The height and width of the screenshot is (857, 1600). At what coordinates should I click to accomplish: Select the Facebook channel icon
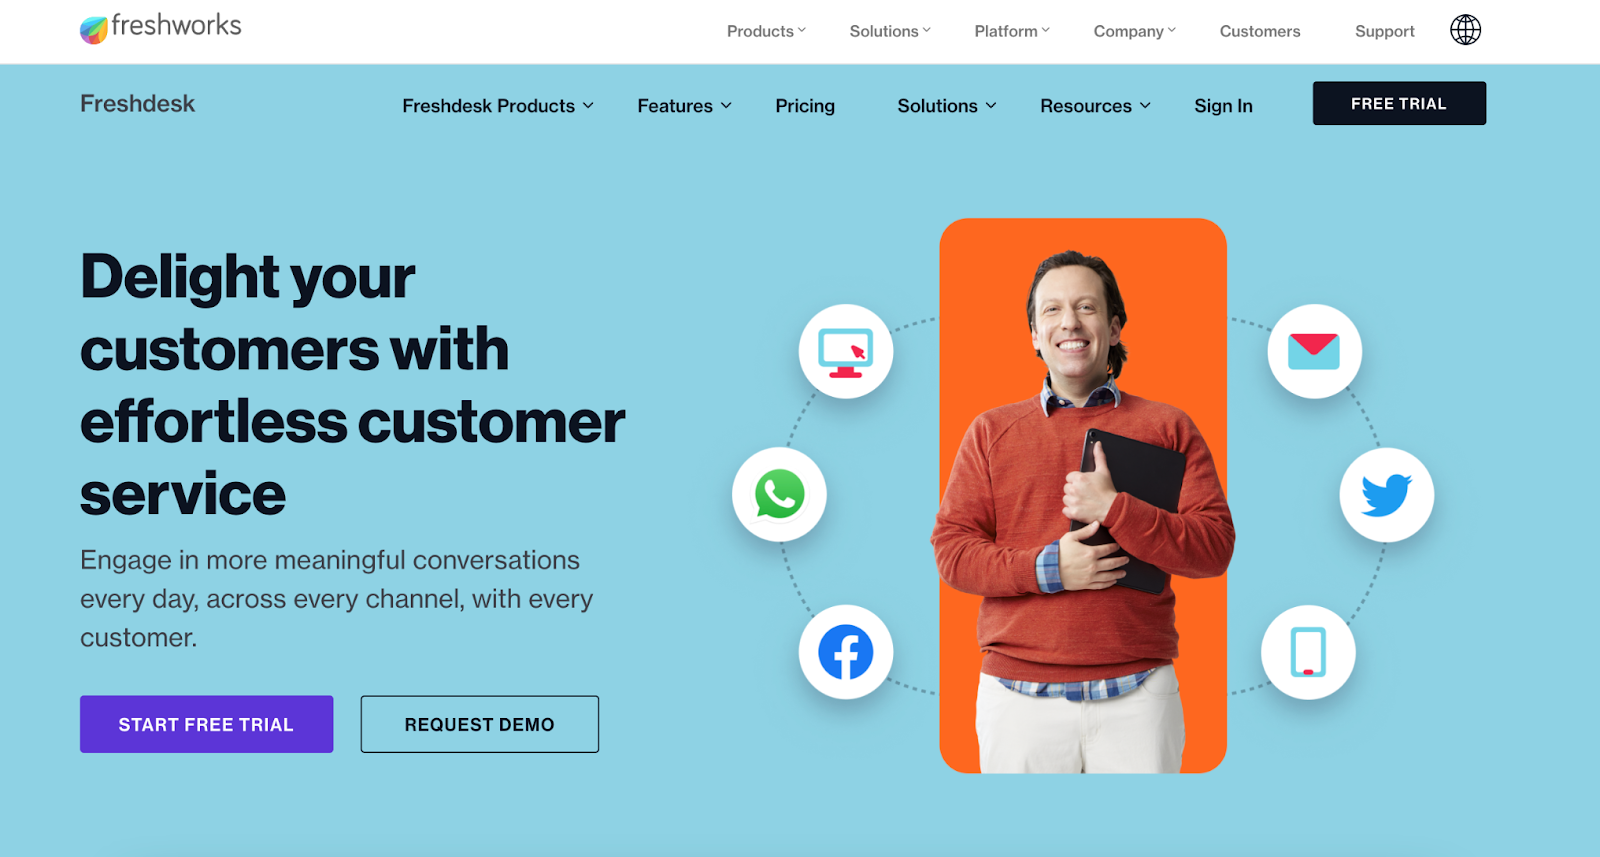point(845,652)
